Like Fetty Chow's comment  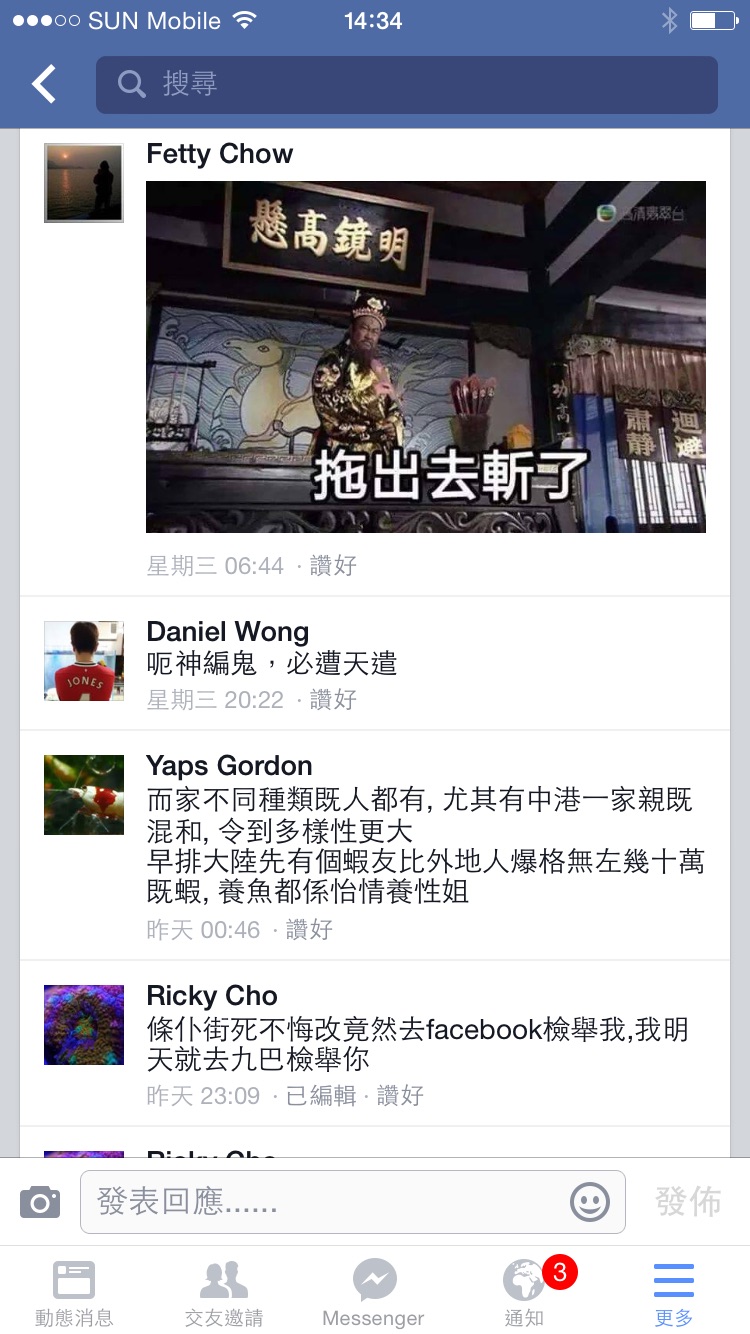point(333,566)
